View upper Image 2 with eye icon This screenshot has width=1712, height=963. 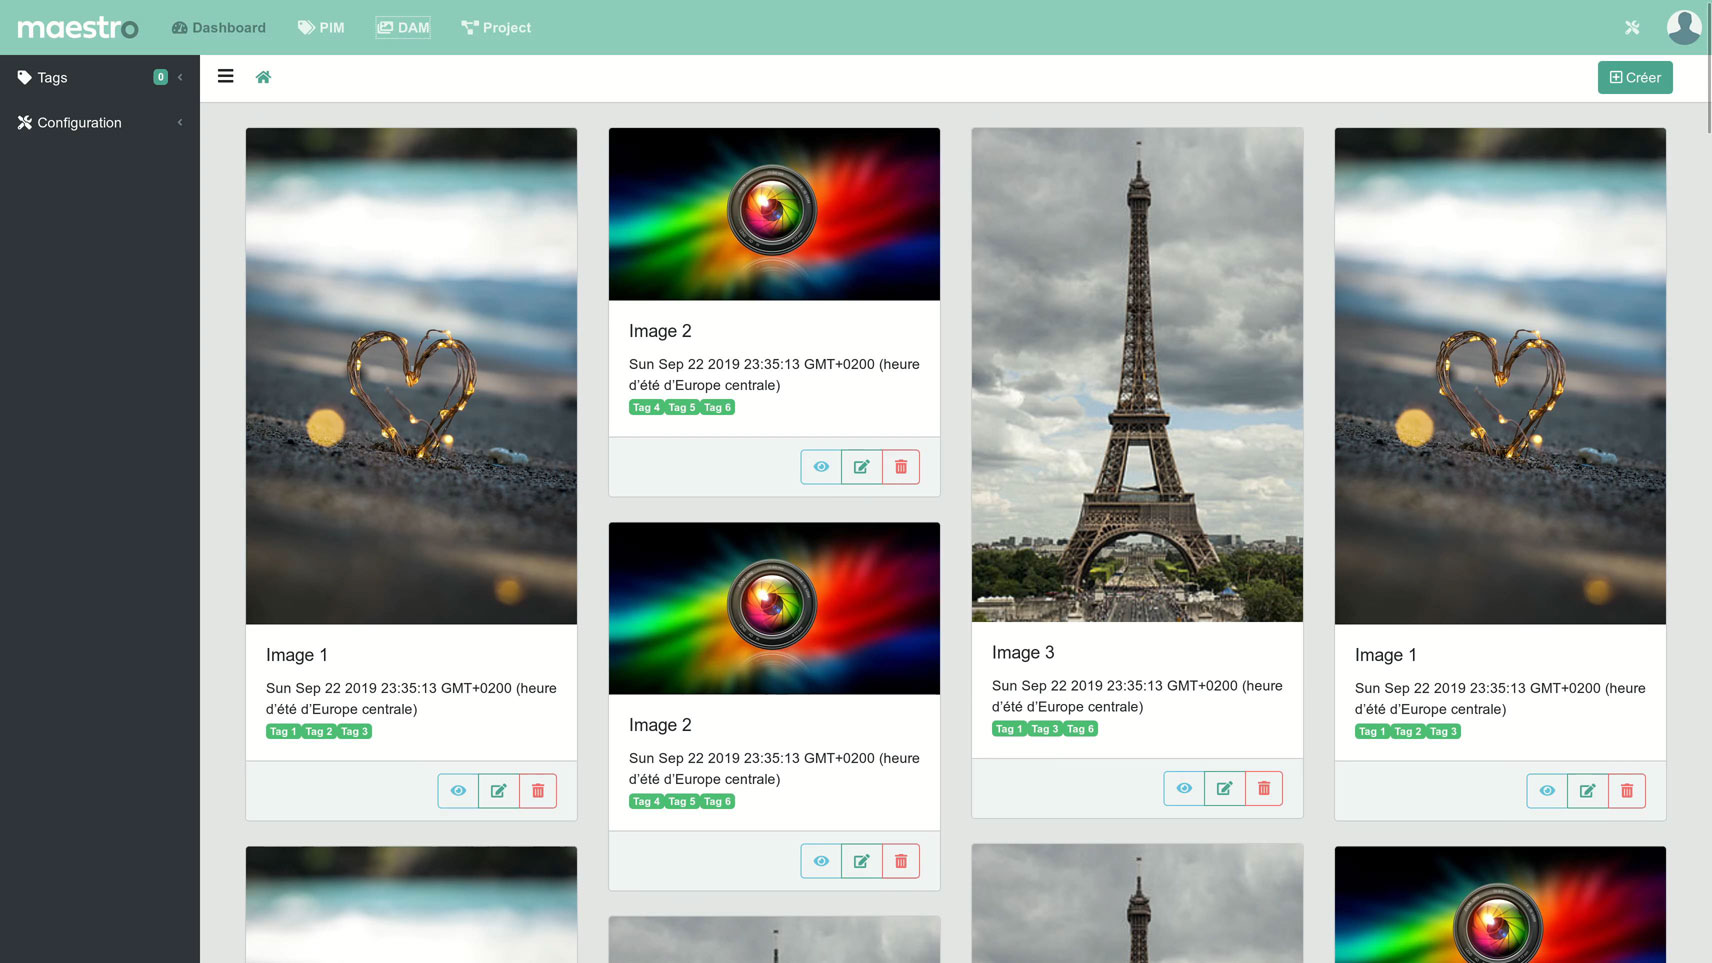point(821,467)
